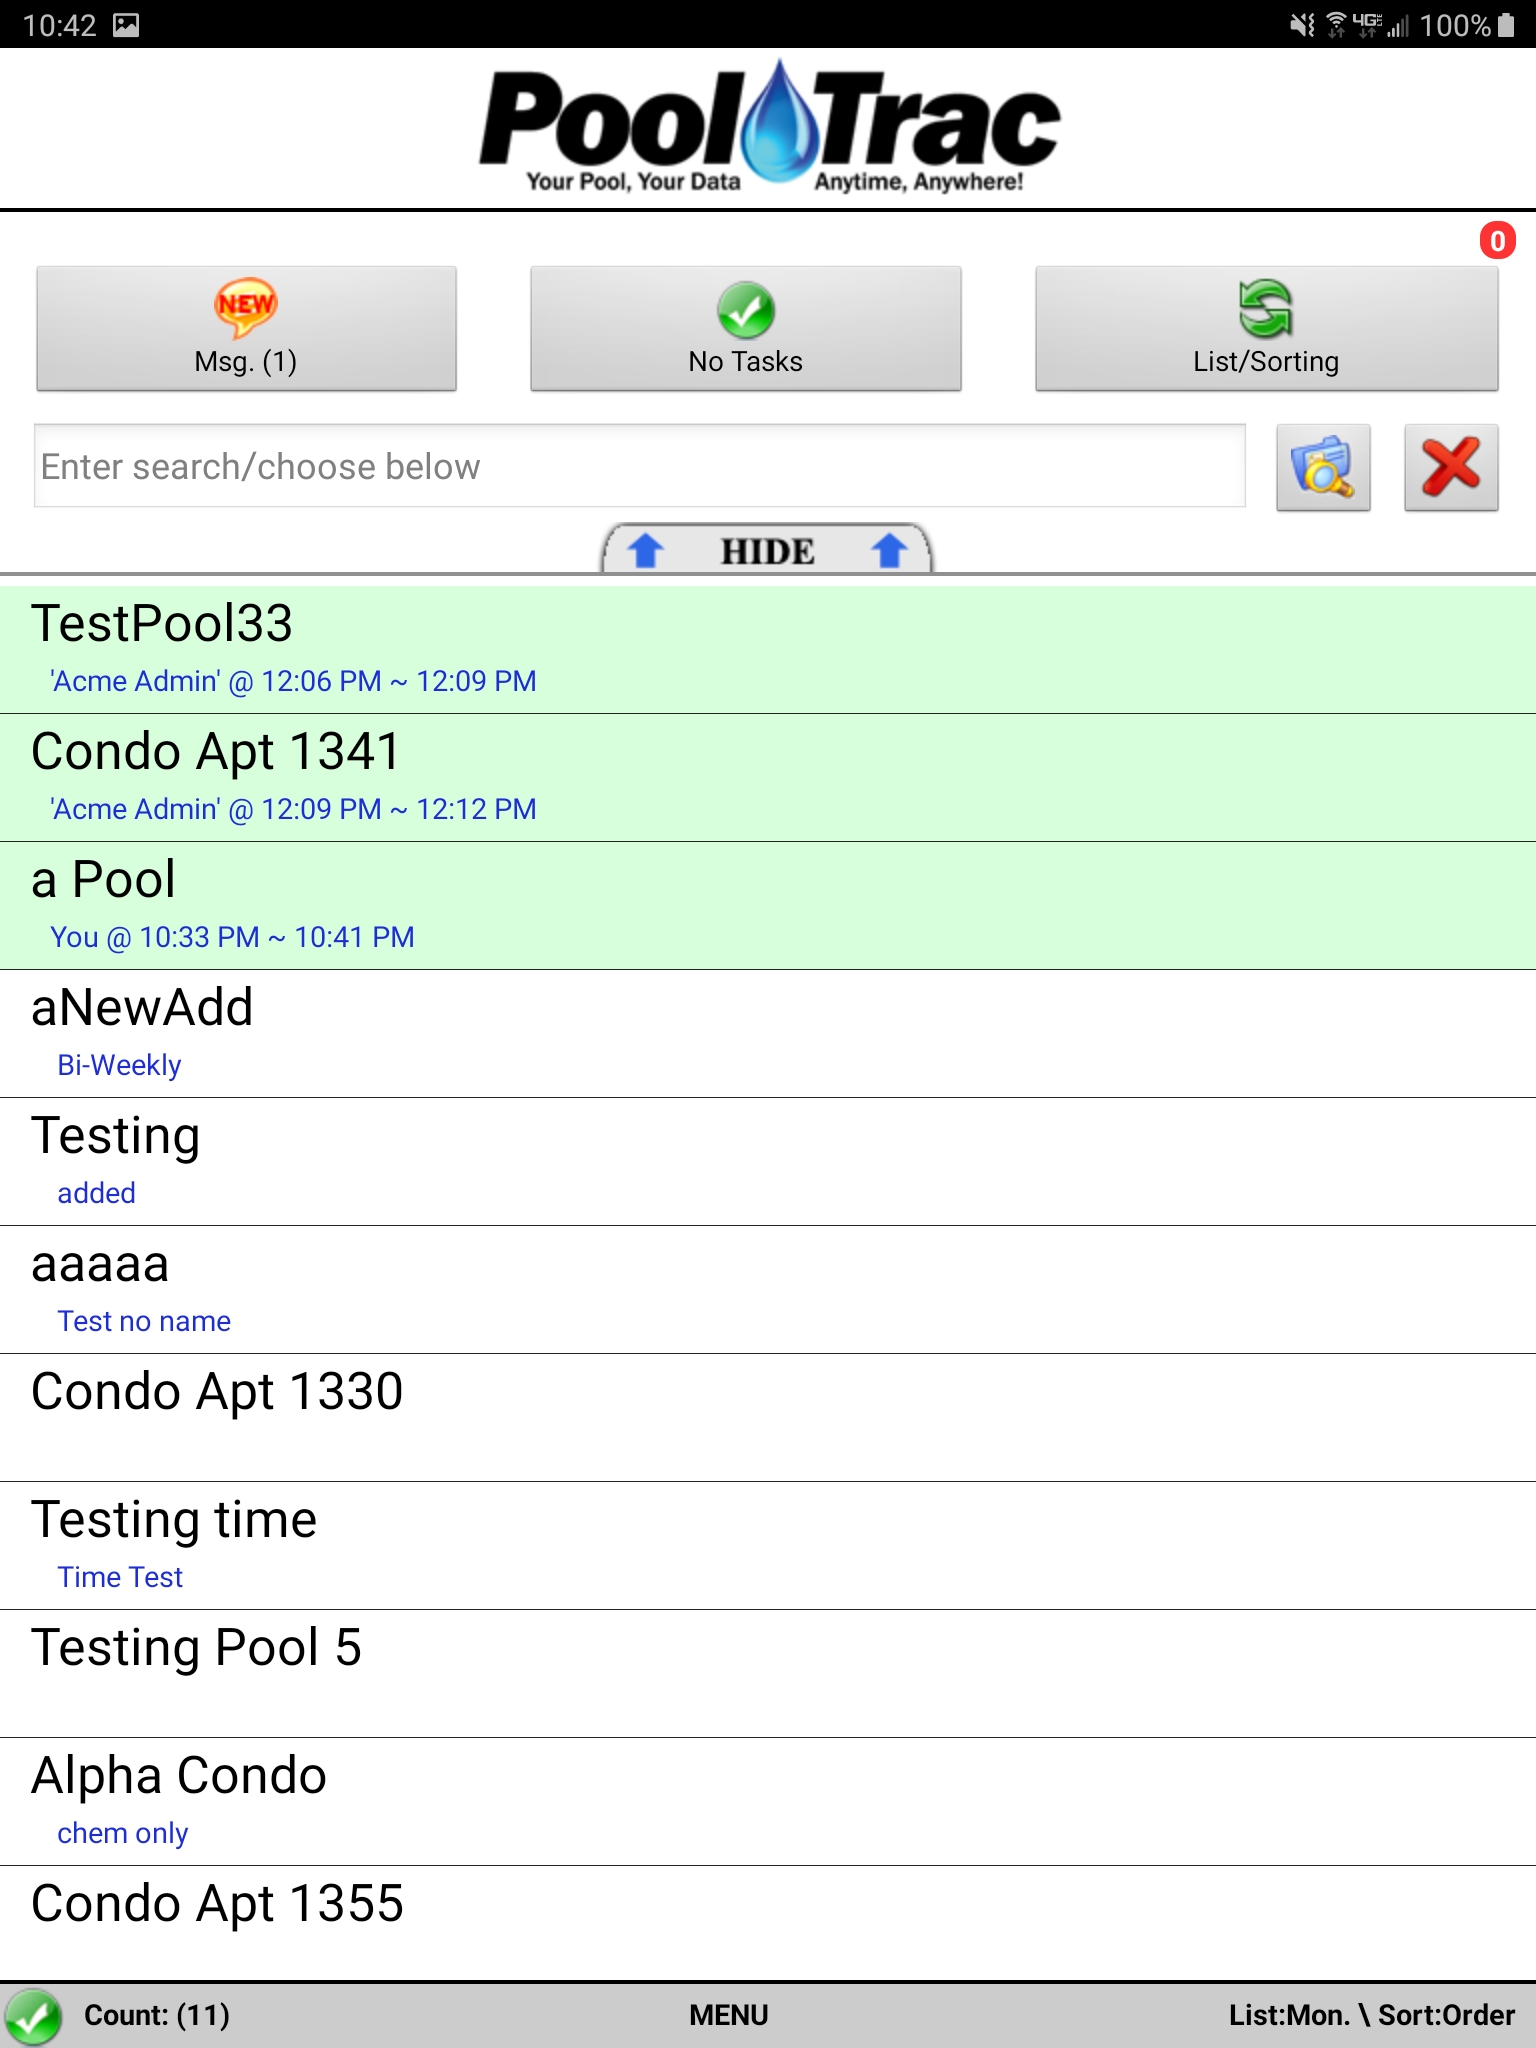Image resolution: width=1536 pixels, height=2048 pixels.
Task: Collapse the panel with the HIDE tab
Action: (x=767, y=549)
